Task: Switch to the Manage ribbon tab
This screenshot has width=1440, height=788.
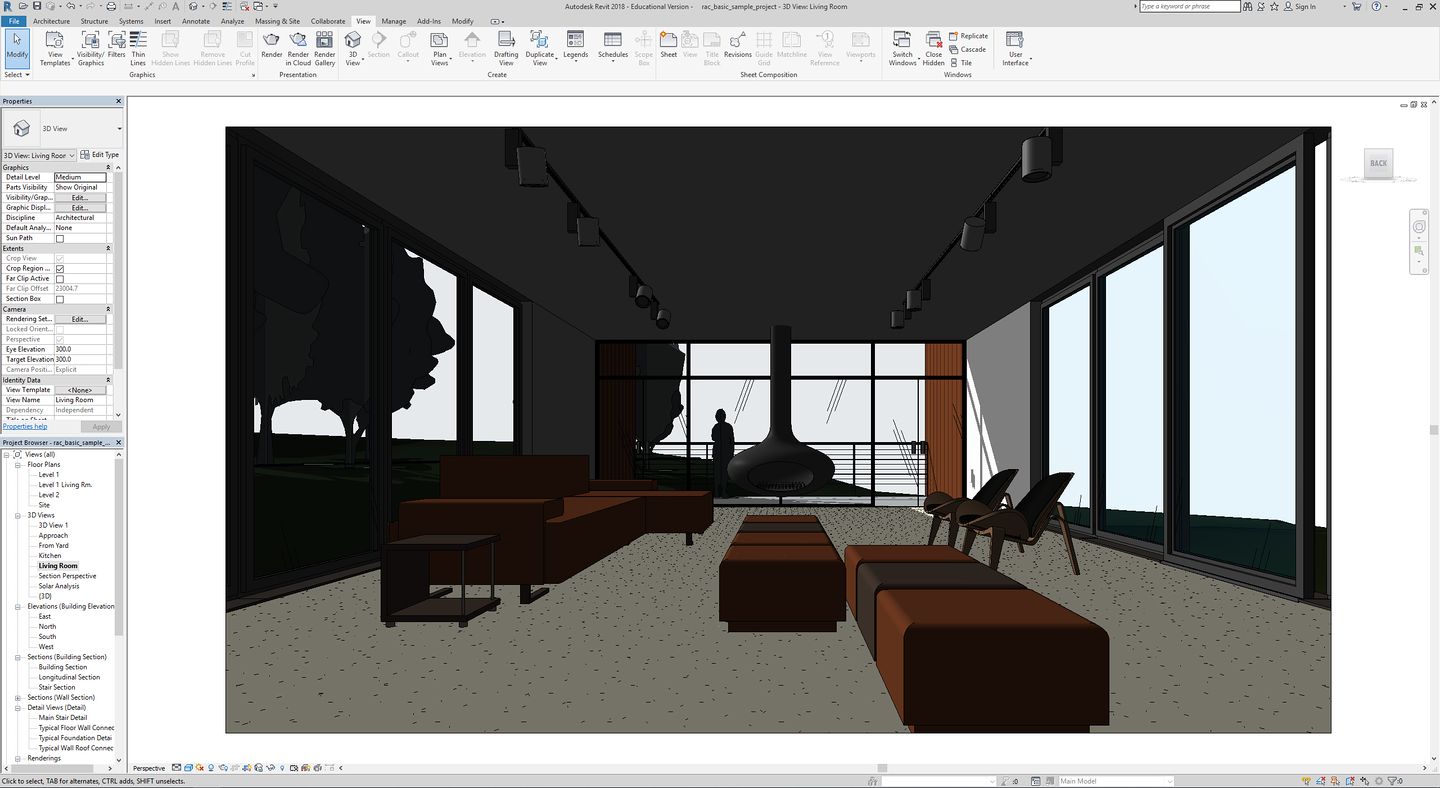Action: [393, 21]
